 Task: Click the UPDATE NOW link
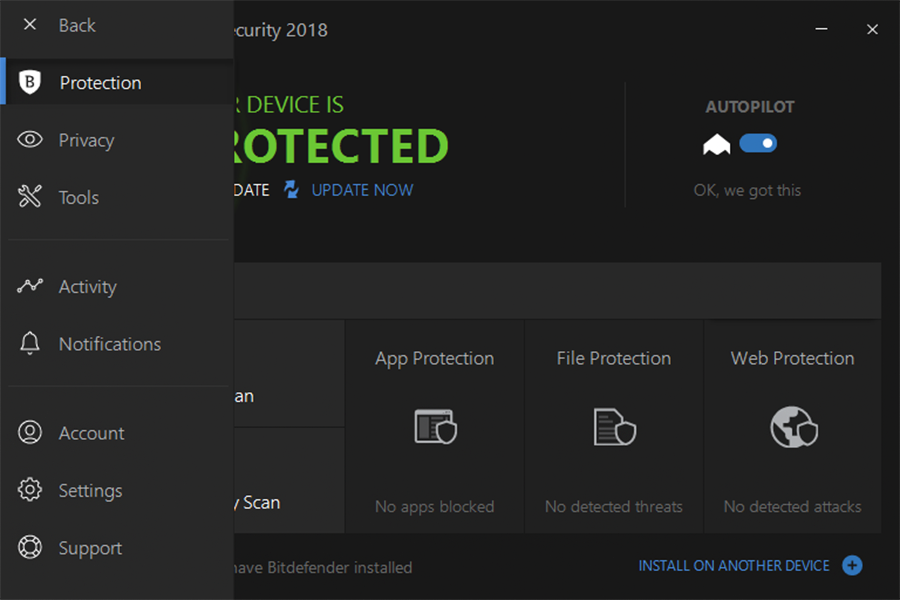click(362, 190)
